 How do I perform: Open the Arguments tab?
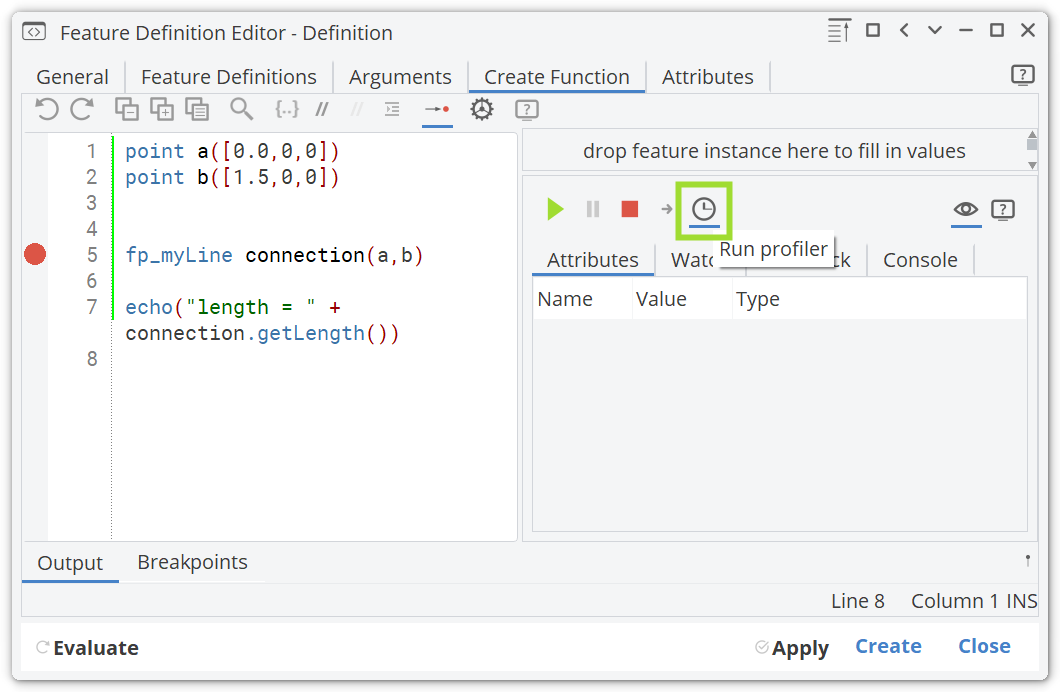pyautogui.click(x=400, y=77)
